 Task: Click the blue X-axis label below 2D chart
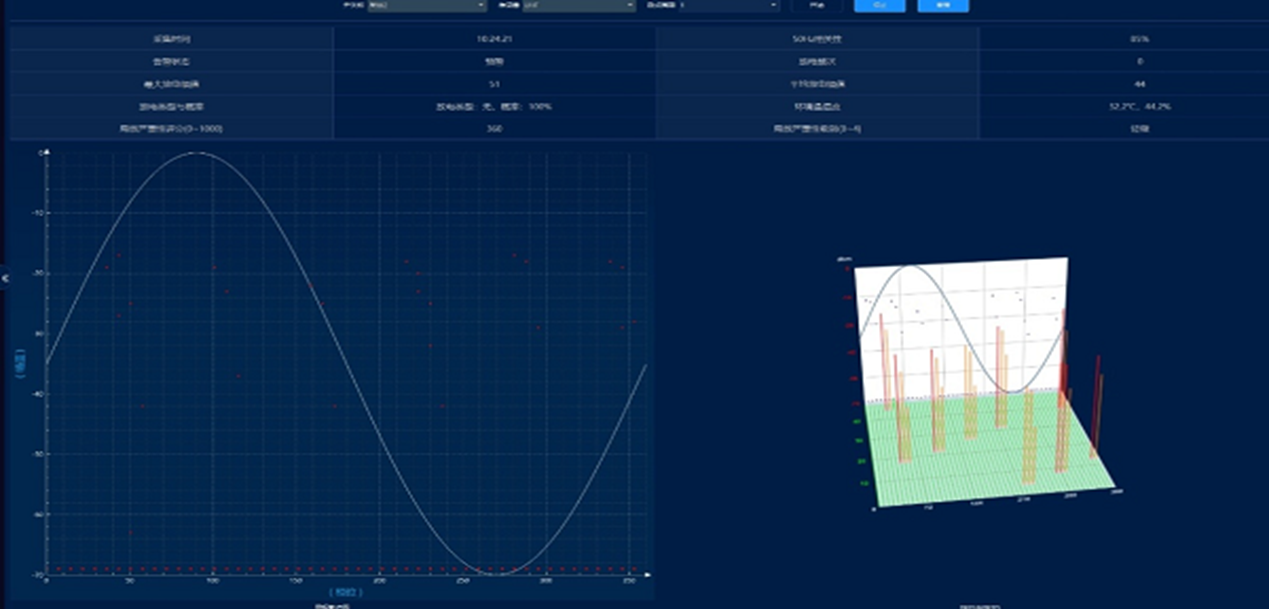tap(346, 592)
